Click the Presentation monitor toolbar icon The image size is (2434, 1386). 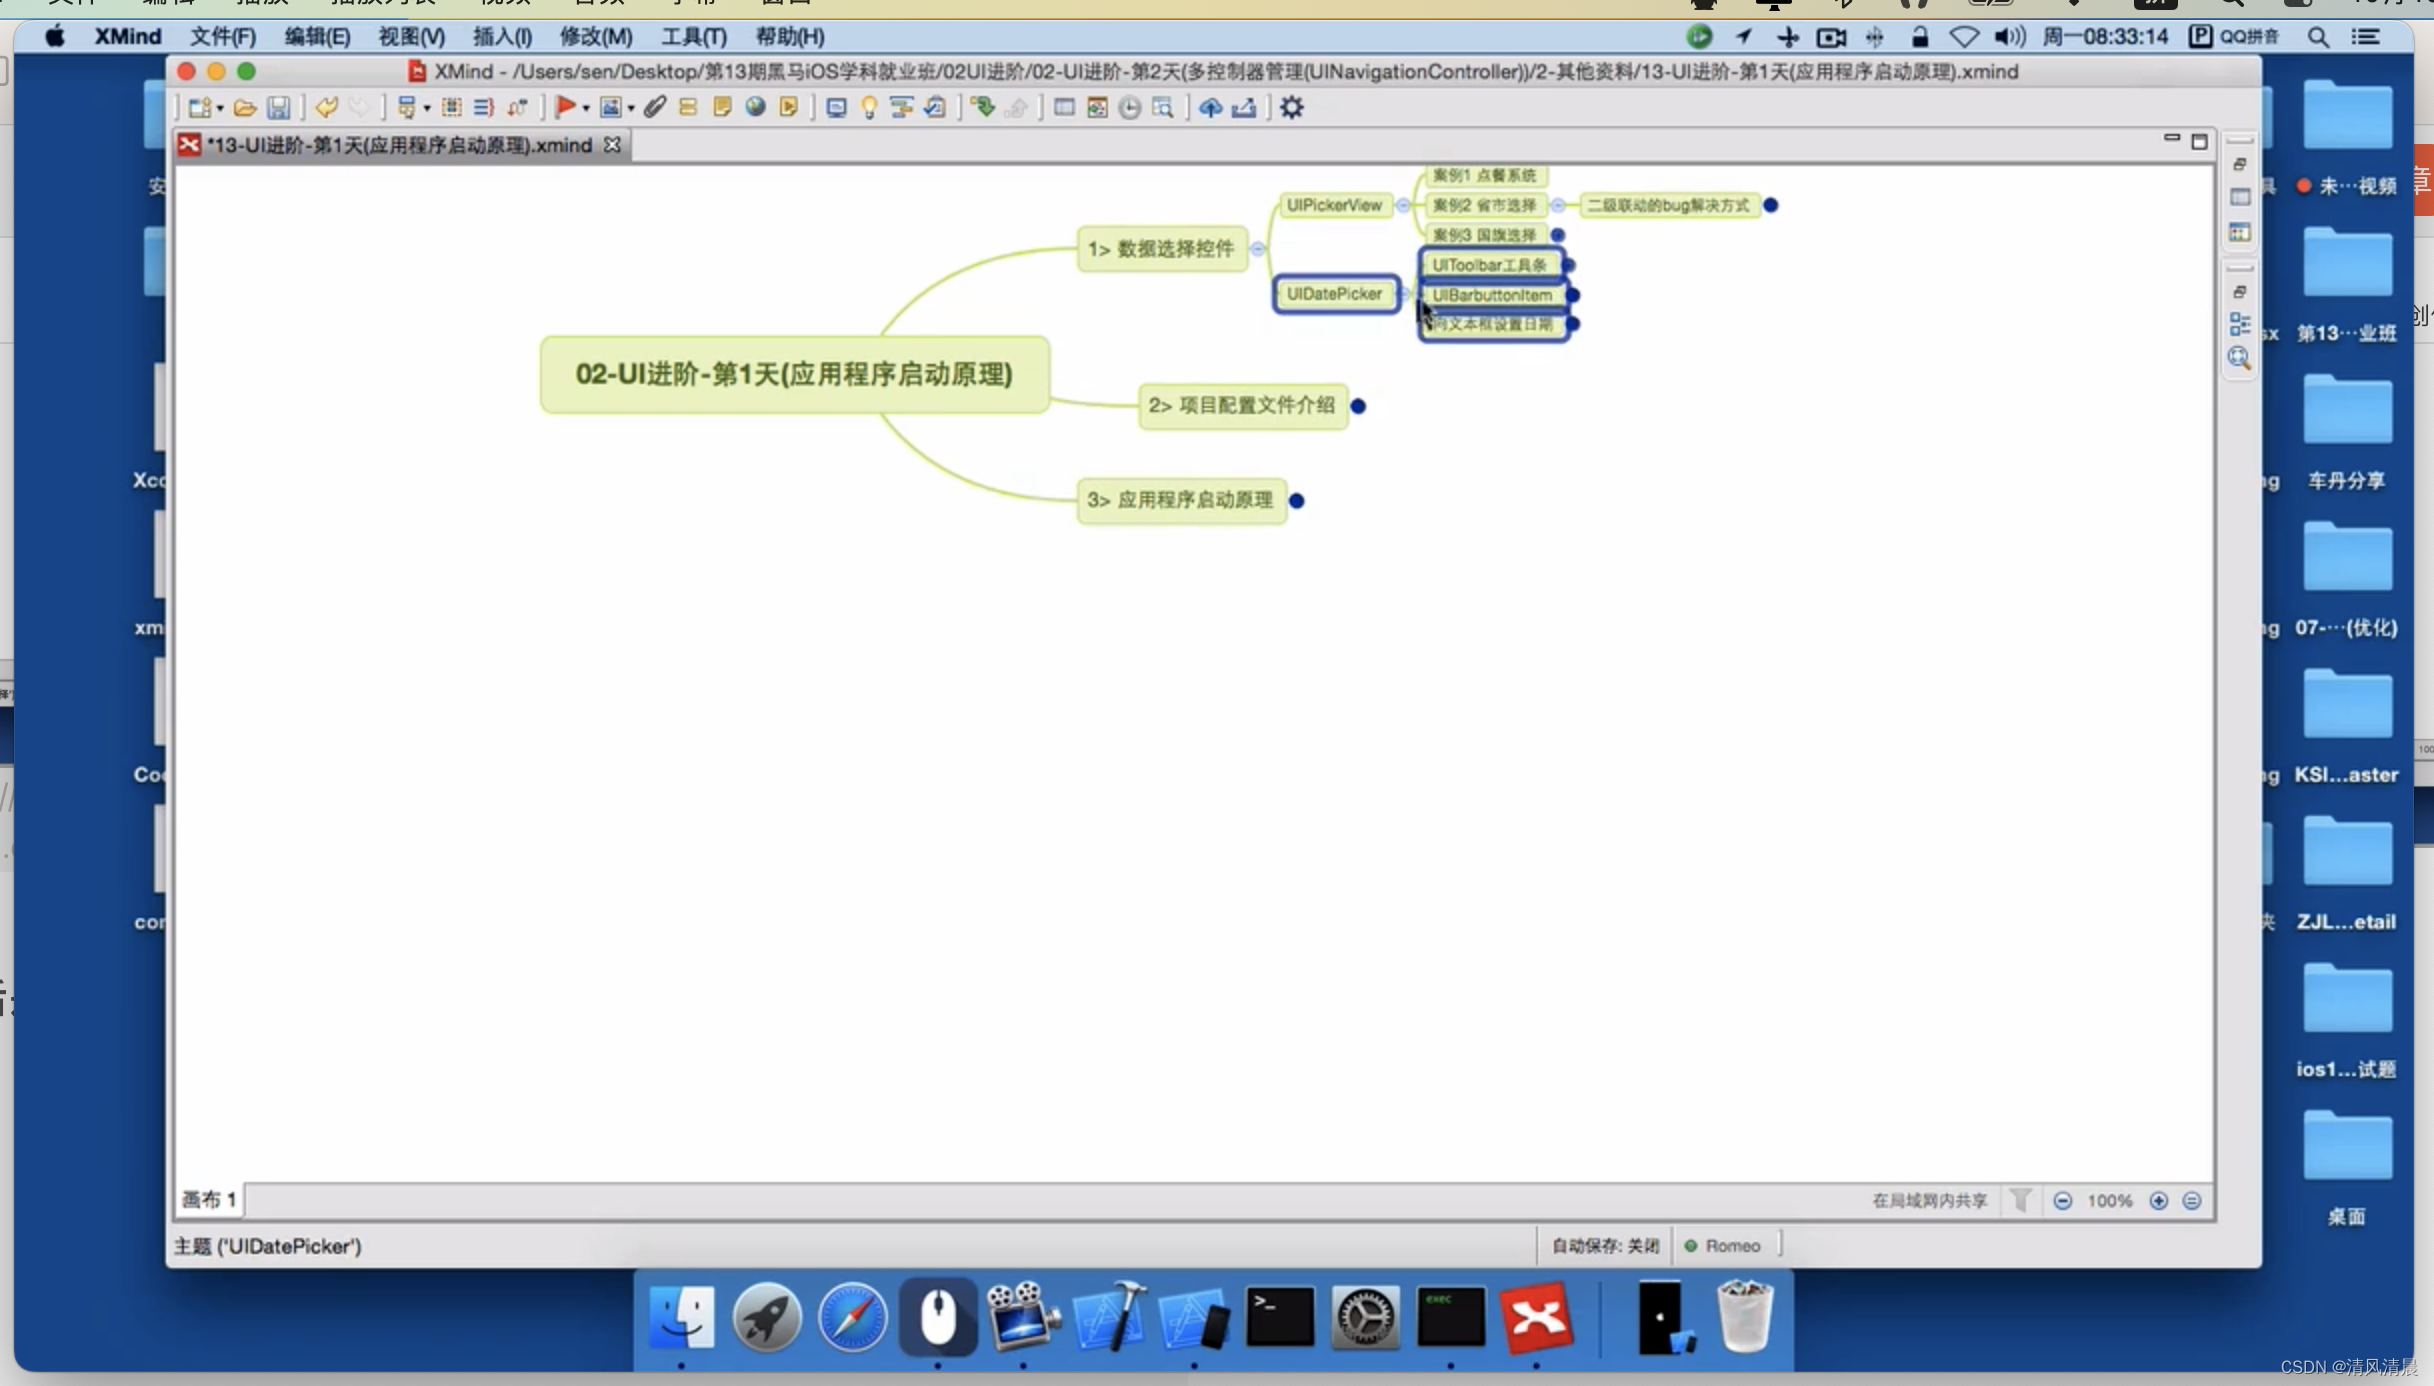pyautogui.click(x=837, y=107)
